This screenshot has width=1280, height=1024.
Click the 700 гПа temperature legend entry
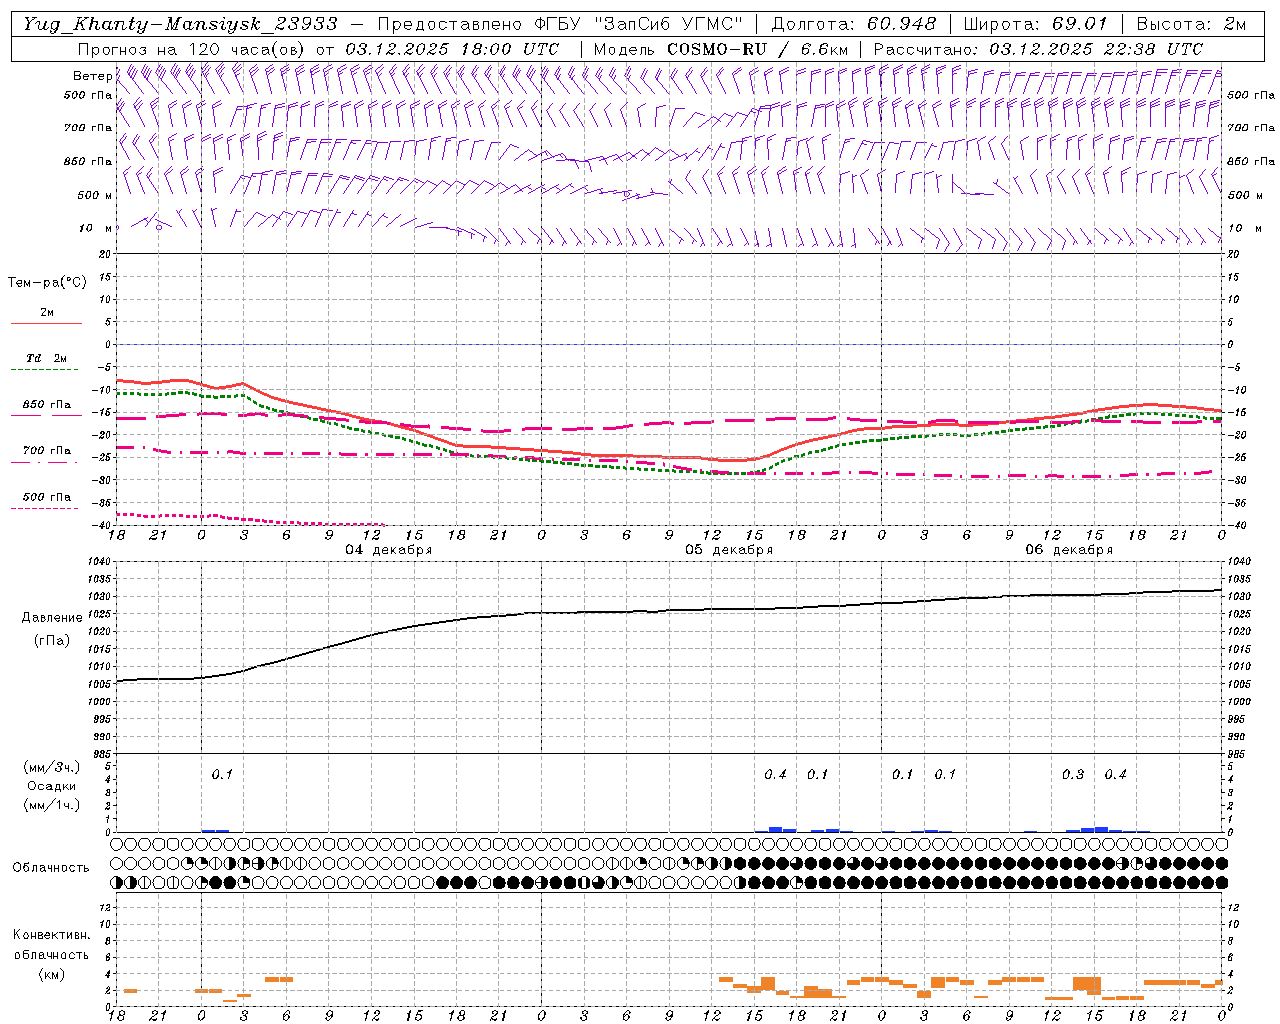click(x=47, y=451)
